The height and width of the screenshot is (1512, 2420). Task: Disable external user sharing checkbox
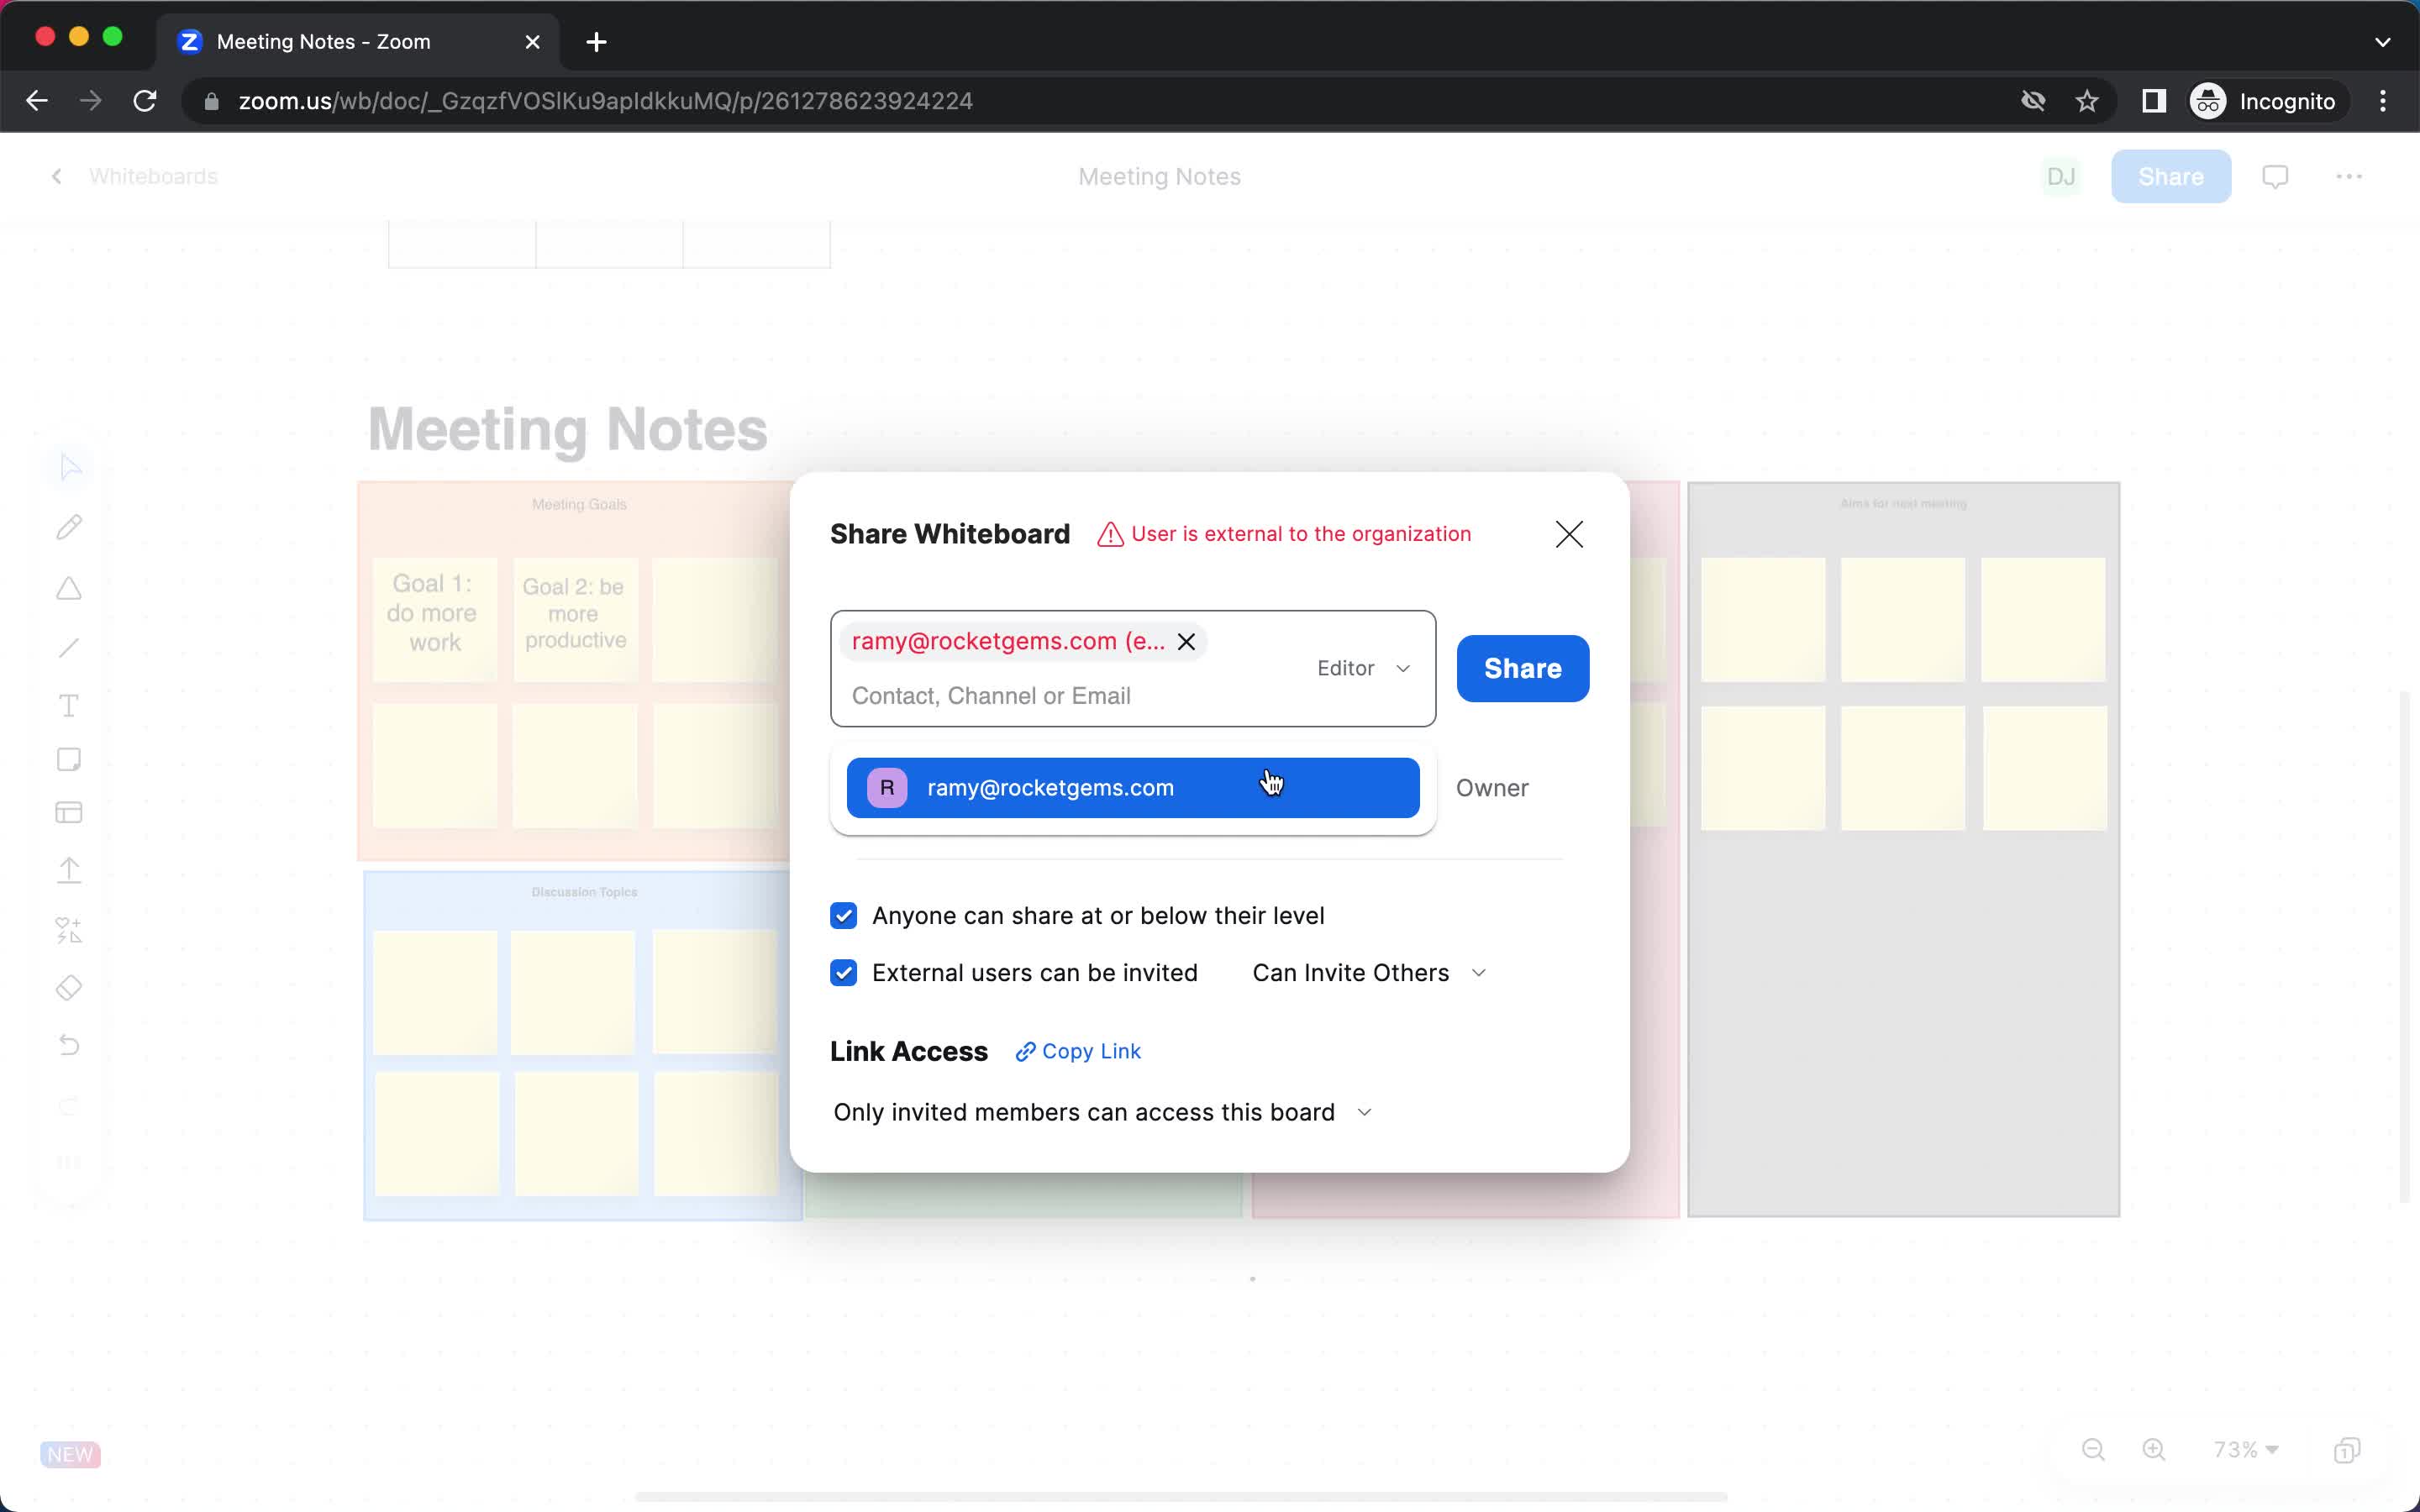(844, 972)
